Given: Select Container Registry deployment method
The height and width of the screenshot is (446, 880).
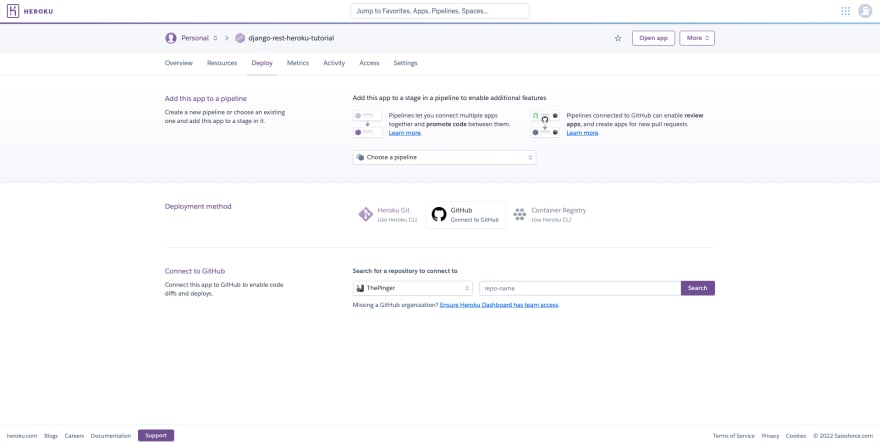Looking at the screenshot, I should [550, 214].
